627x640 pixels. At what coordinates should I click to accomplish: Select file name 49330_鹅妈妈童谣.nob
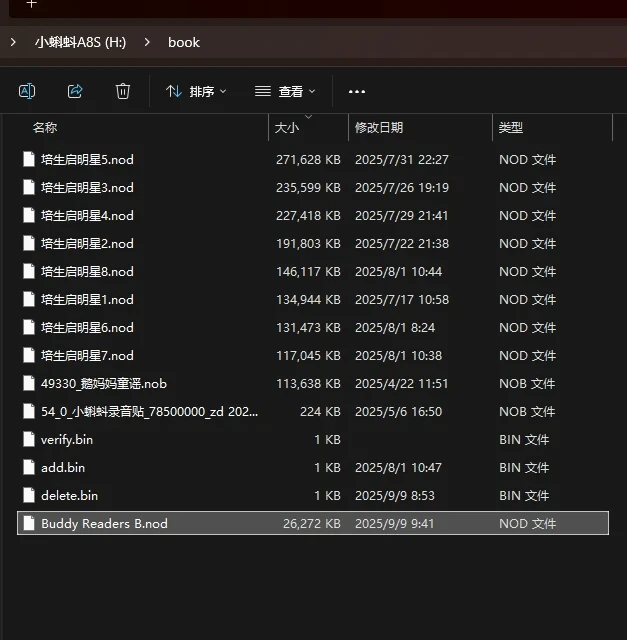pos(104,384)
